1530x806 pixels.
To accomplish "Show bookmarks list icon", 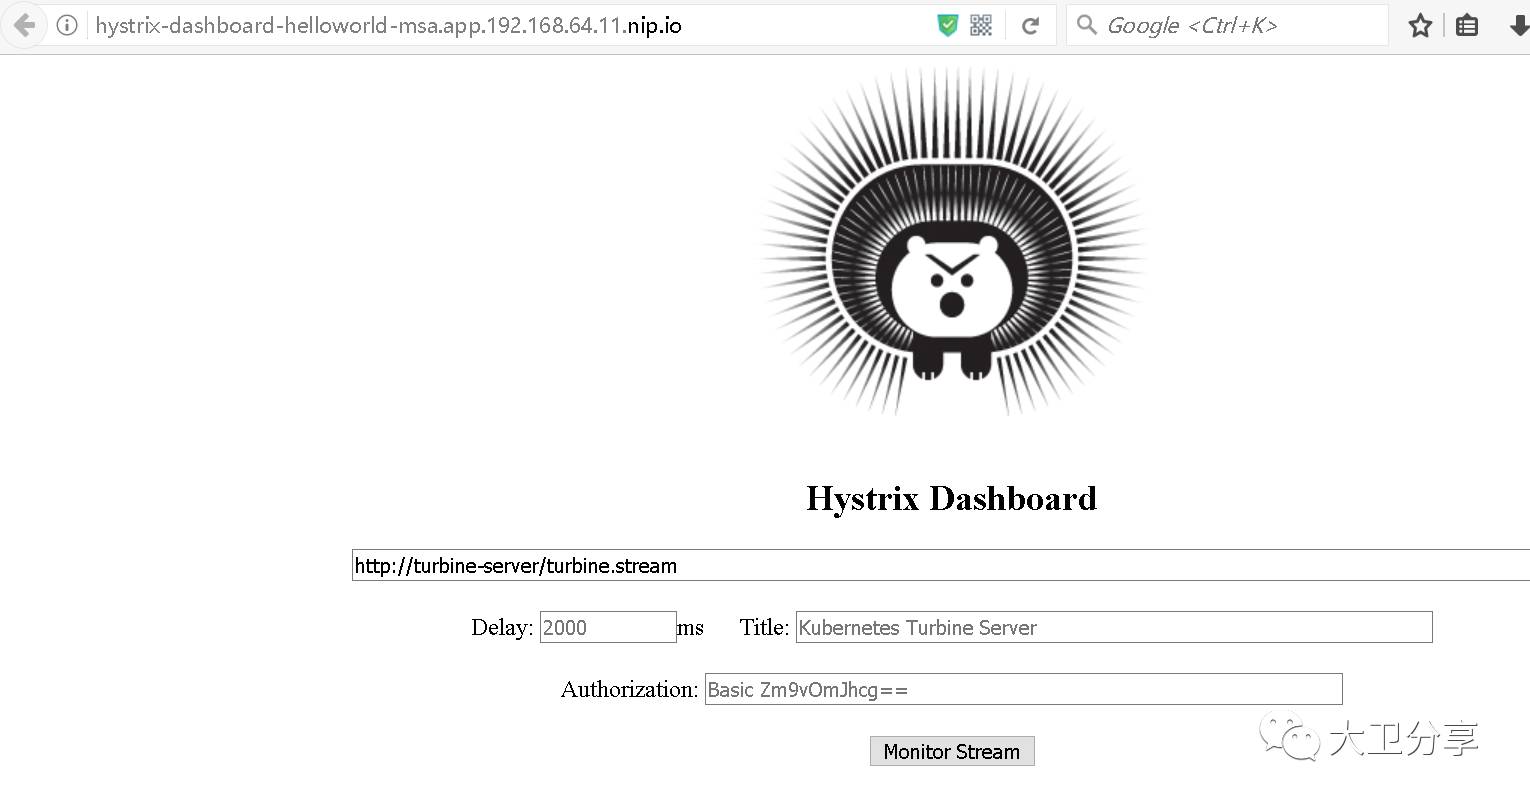I will pyautogui.click(x=1466, y=26).
